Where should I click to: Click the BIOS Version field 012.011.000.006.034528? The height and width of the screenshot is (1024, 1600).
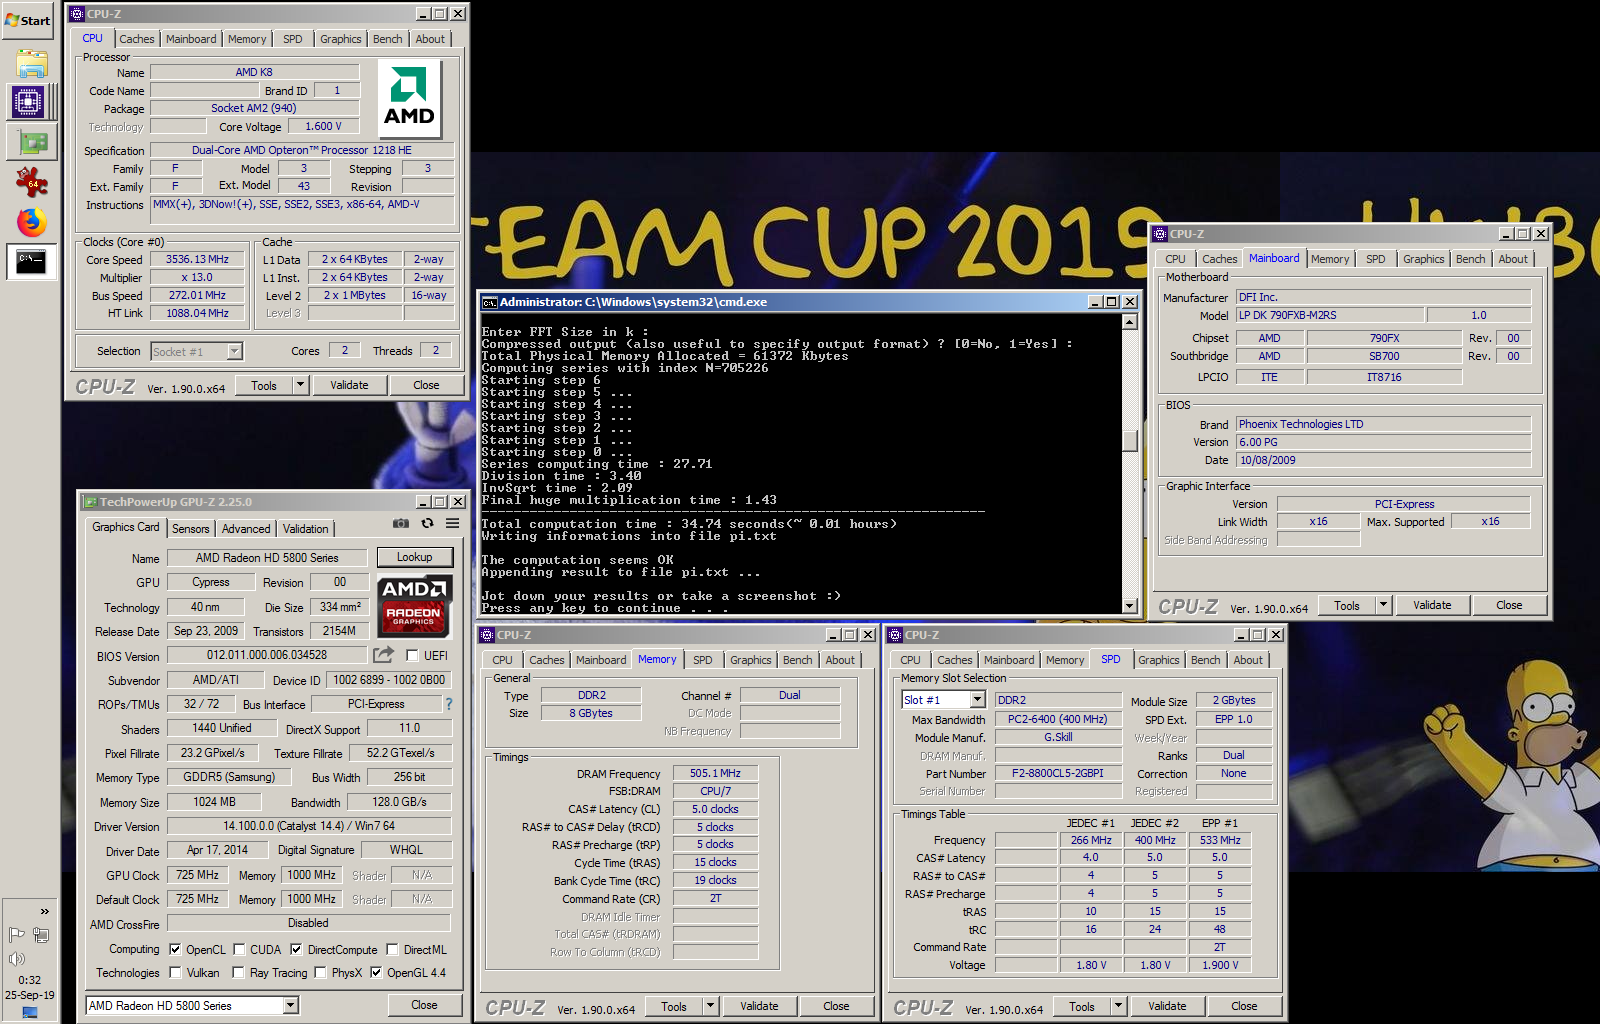tap(267, 655)
